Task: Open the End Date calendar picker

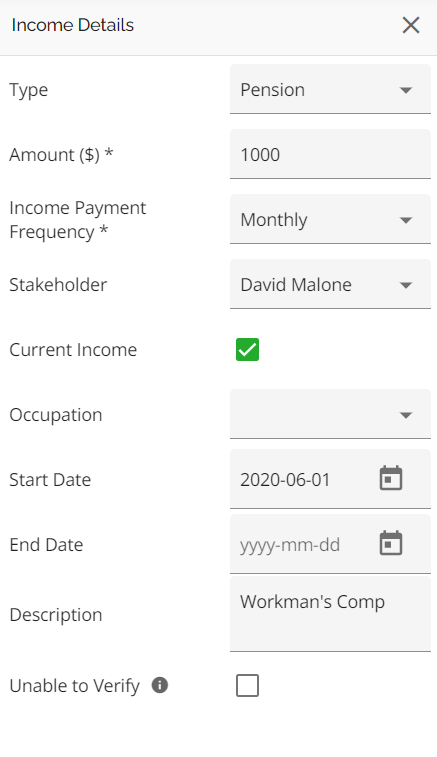Action: coord(391,543)
